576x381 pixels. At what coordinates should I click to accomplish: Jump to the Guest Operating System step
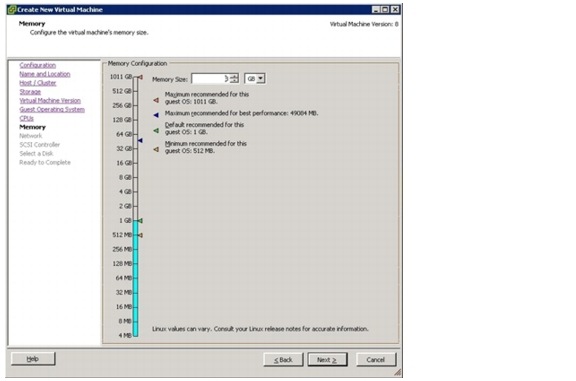tap(52, 109)
